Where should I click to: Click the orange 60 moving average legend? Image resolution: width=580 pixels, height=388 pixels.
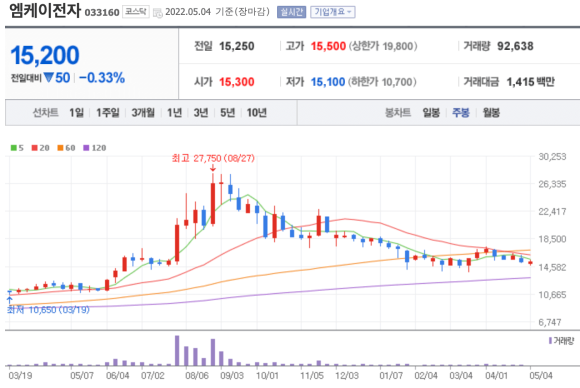[x=66, y=148]
